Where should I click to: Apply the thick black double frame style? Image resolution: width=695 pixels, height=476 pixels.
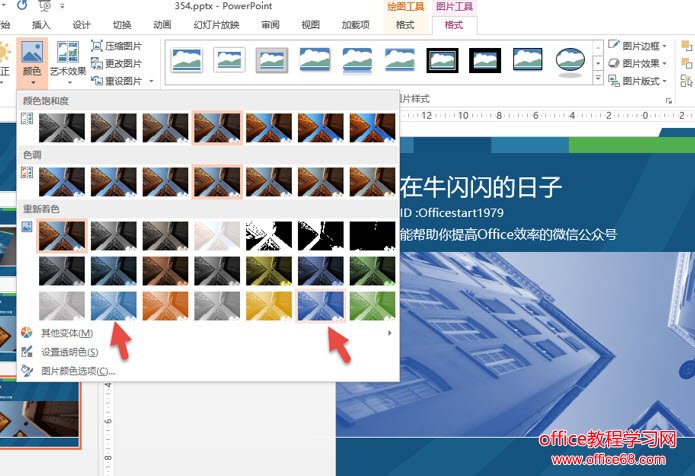[442, 60]
